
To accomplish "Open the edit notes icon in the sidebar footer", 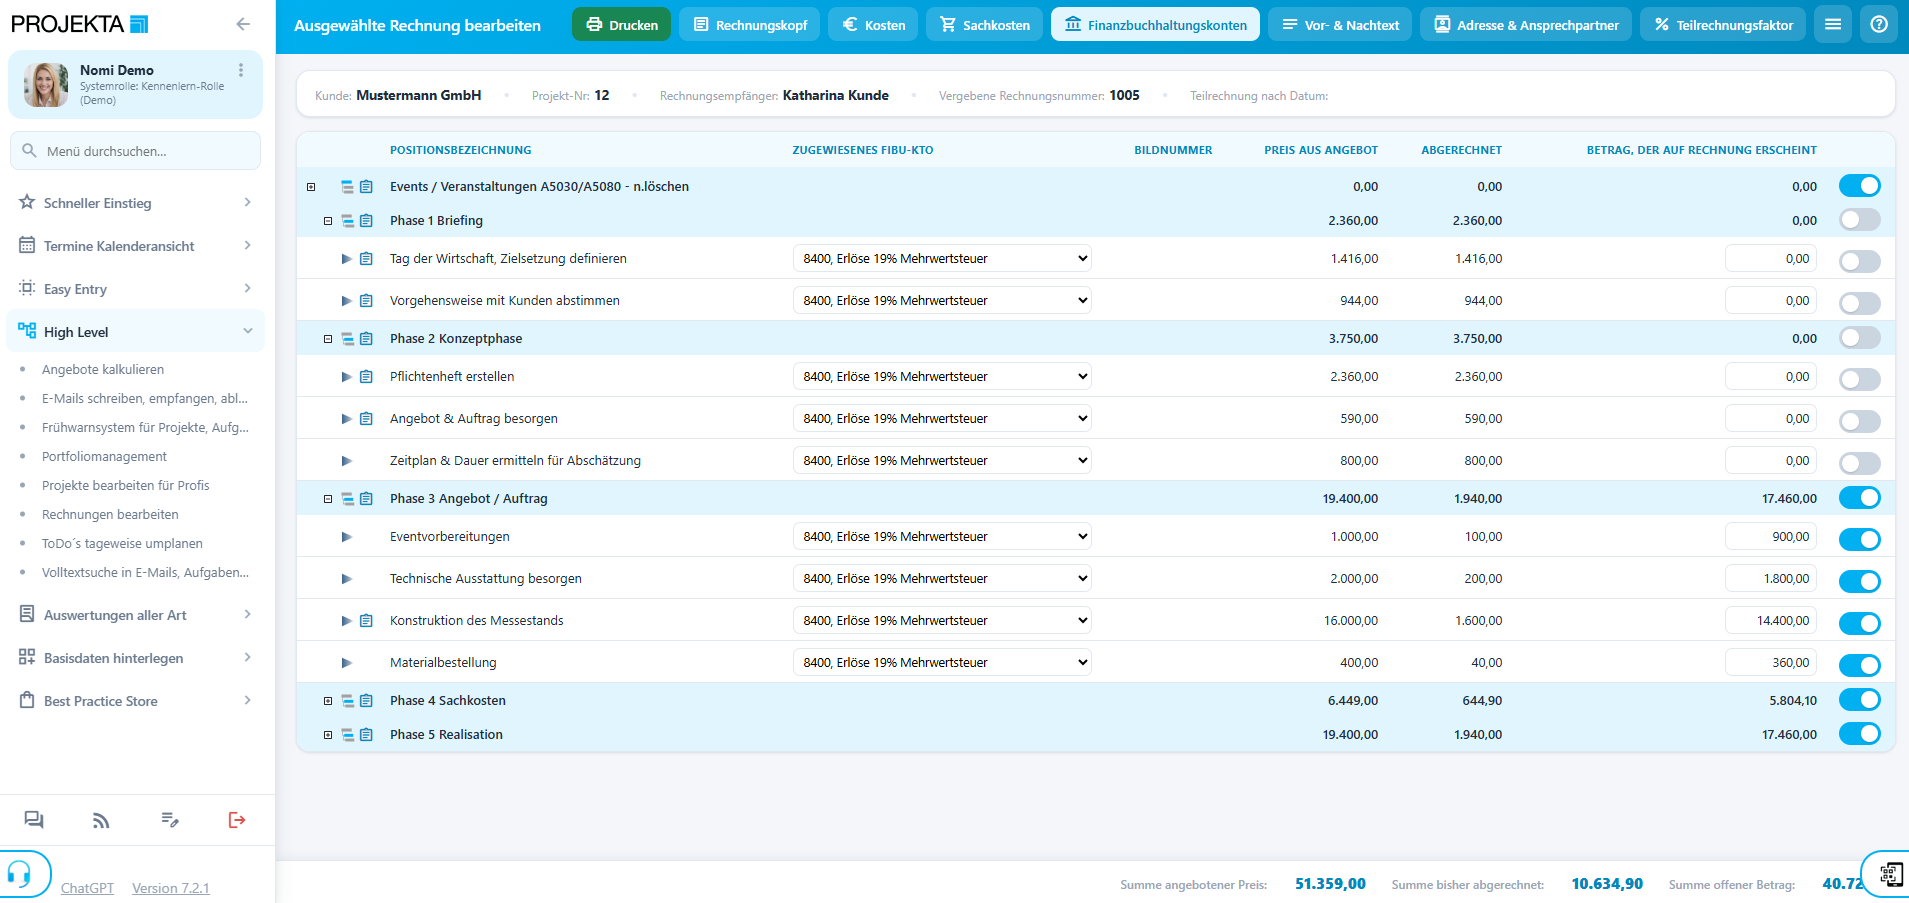I will click(170, 820).
